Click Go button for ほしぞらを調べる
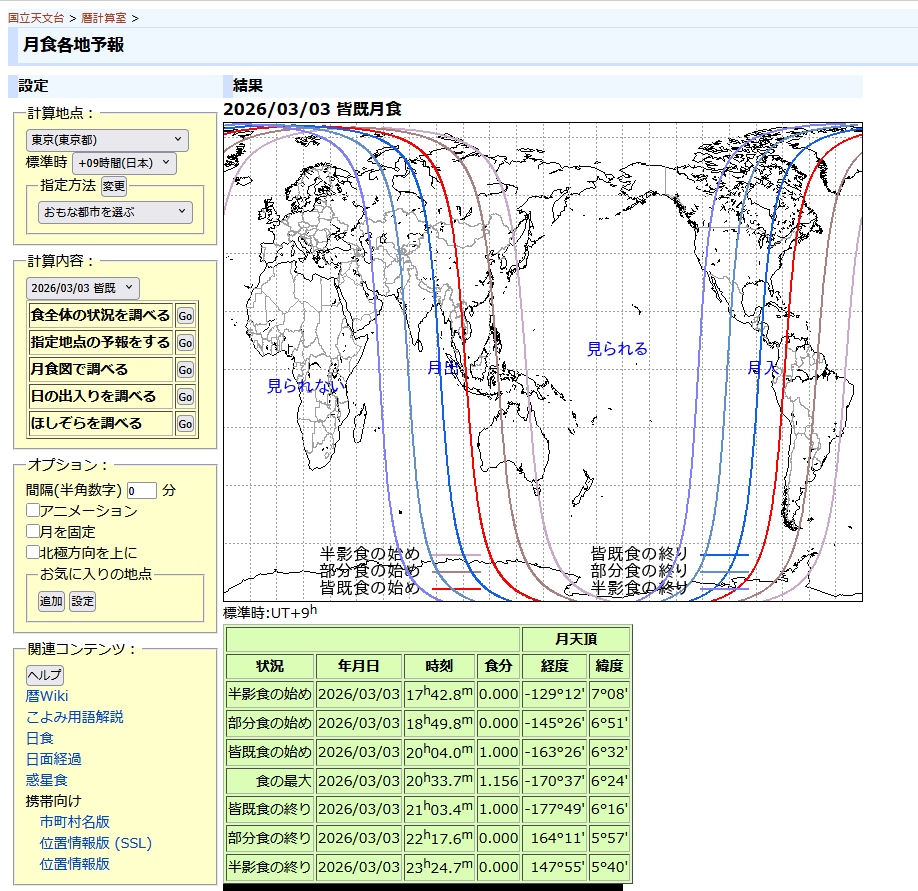 pyautogui.click(x=185, y=424)
